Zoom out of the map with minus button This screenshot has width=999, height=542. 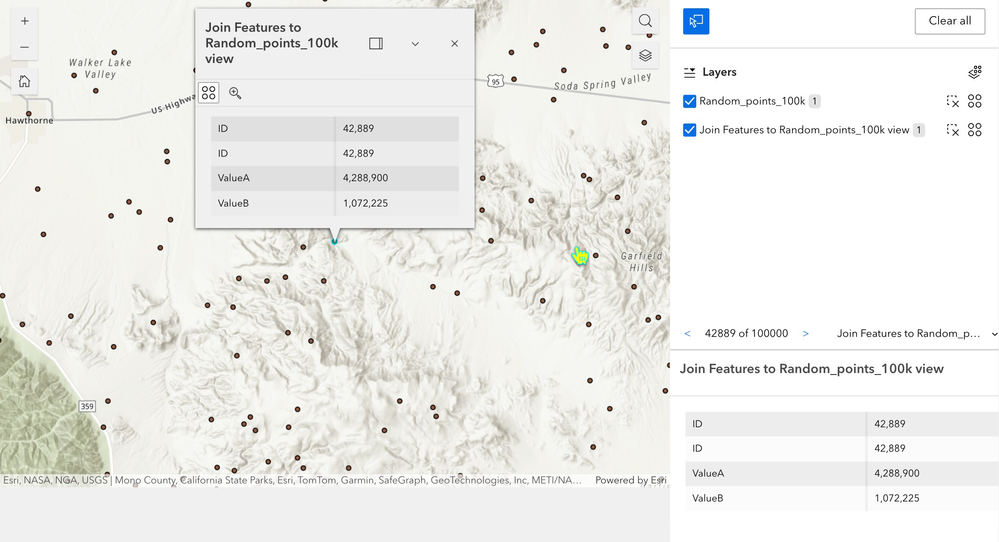pyautogui.click(x=24, y=47)
